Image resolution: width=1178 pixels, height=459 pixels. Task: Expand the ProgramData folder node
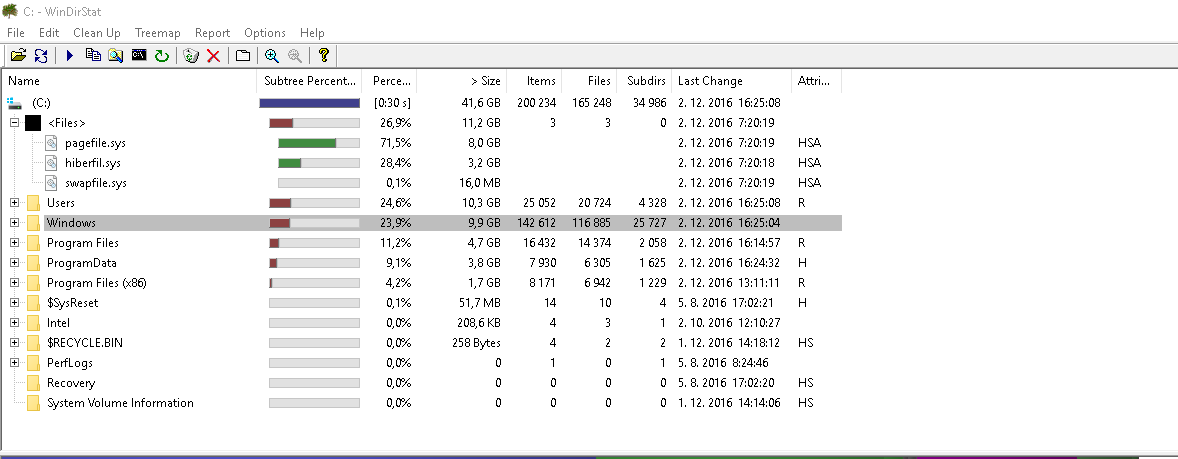14,263
